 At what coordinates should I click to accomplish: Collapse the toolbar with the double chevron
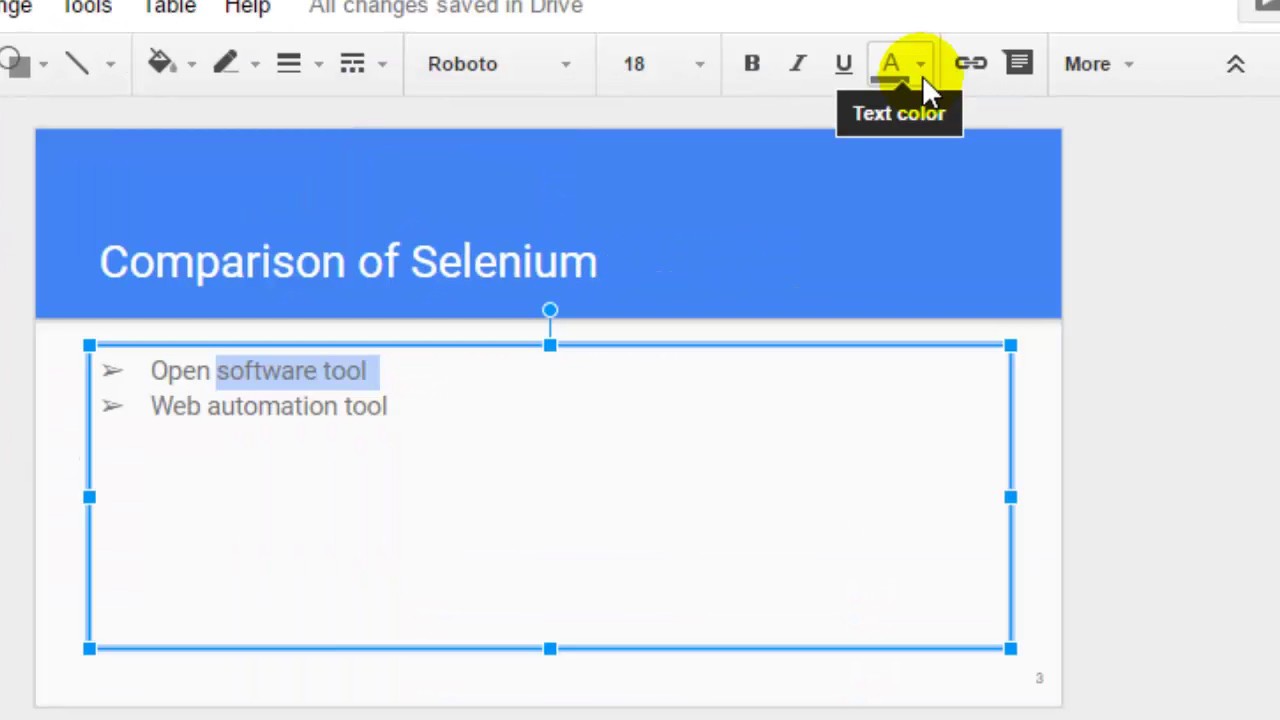tap(1236, 63)
